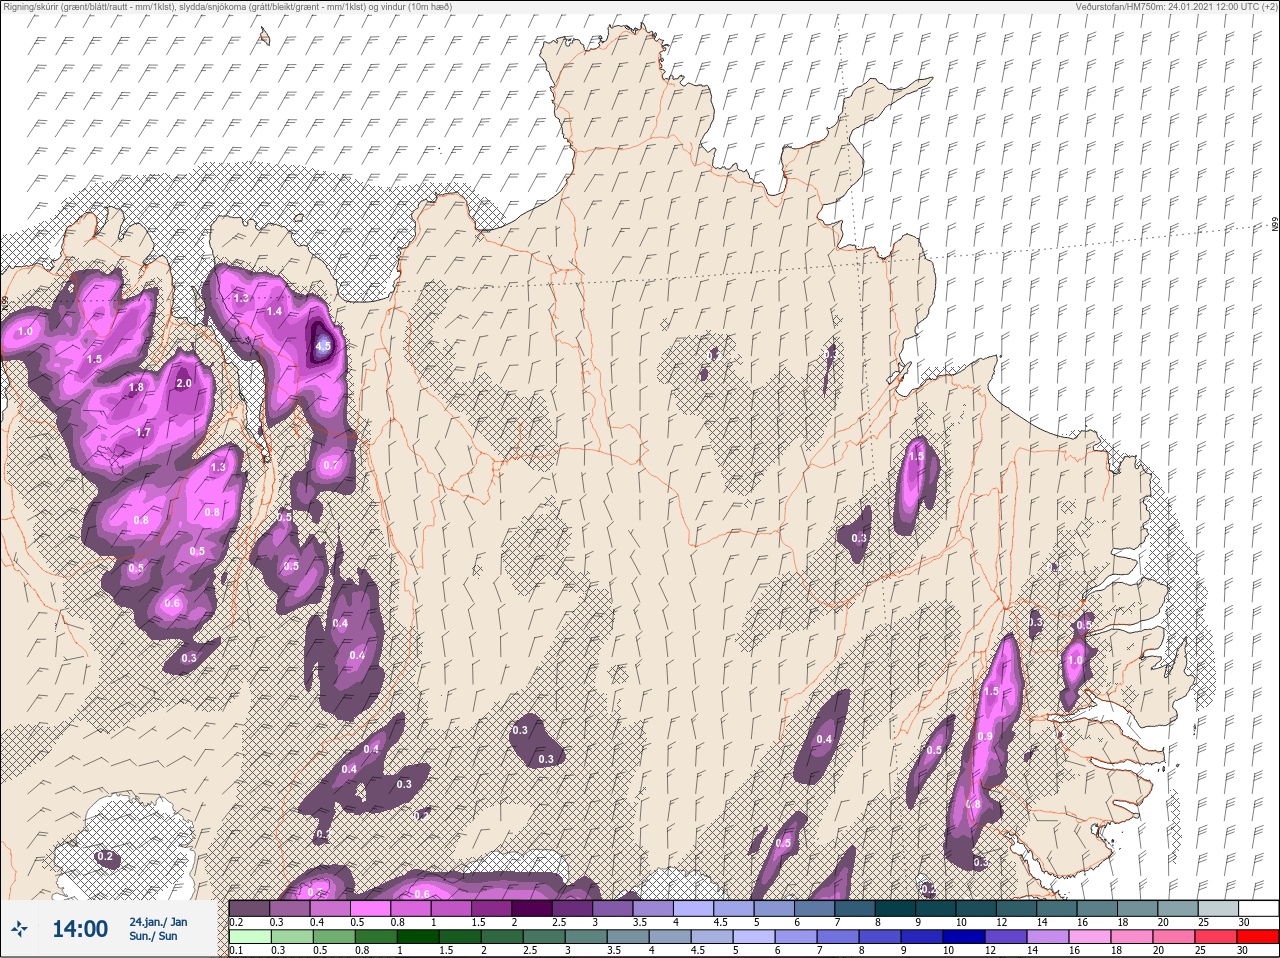Select rain scale swatch between 0.1 and 0.3

(250, 937)
